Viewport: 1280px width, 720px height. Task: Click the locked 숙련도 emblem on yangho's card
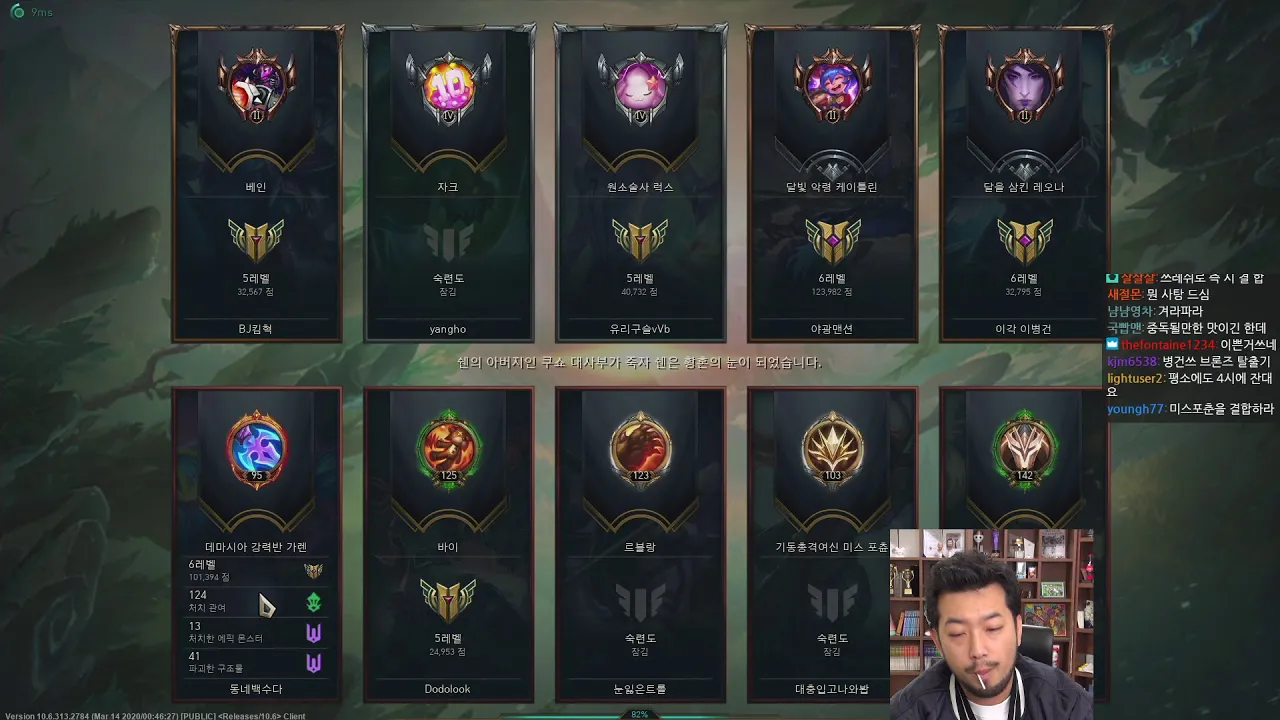[x=448, y=241]
